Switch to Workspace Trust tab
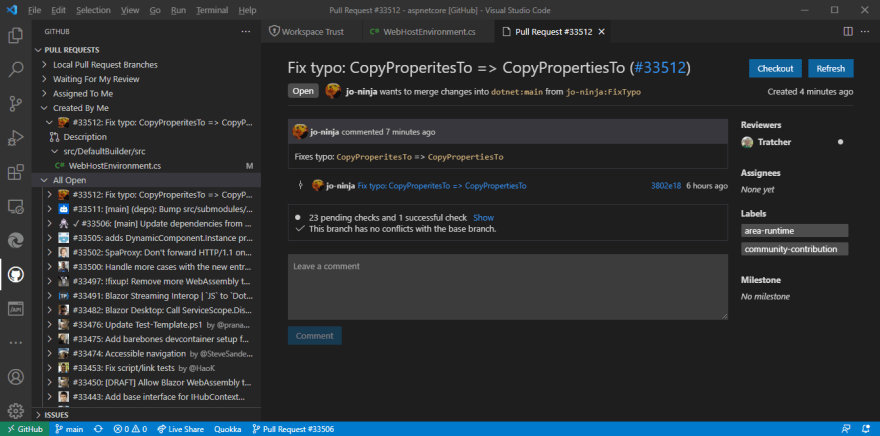 (313, 32)
